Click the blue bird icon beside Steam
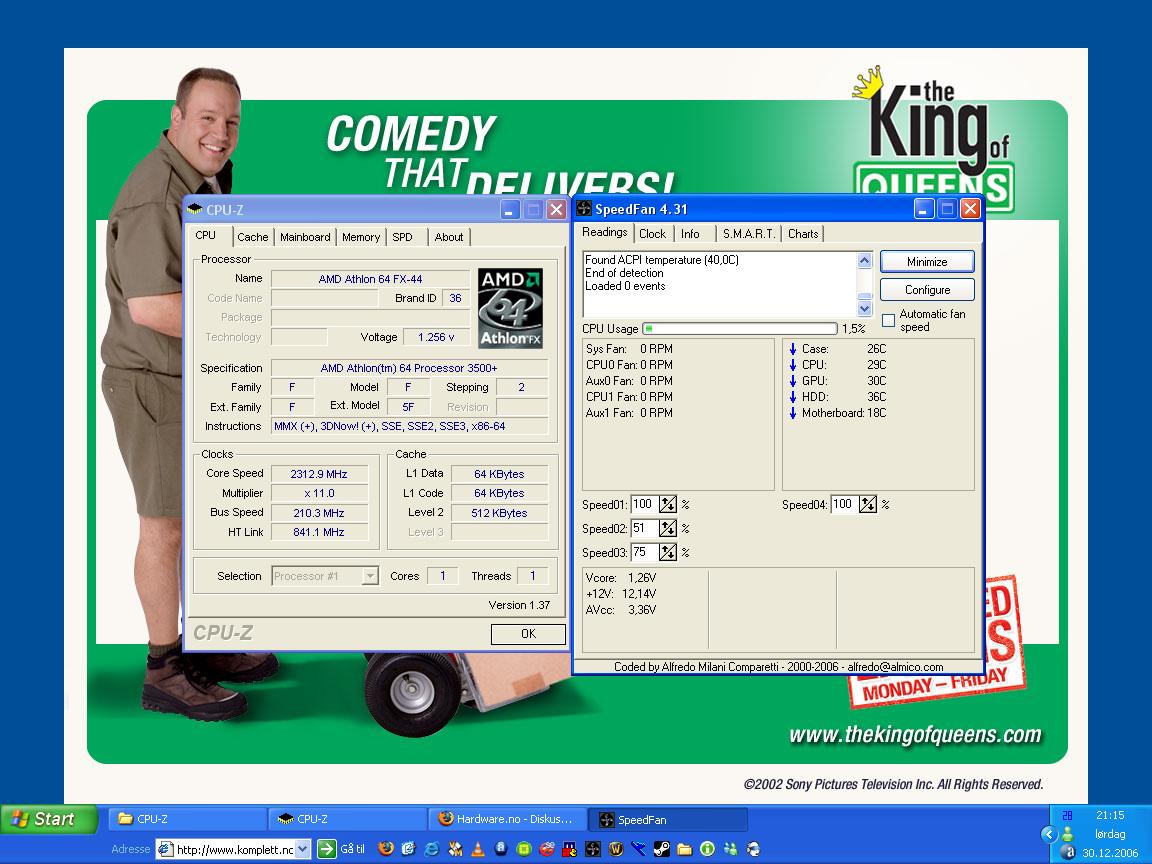The image size is (1152, 864). (638, 849)
